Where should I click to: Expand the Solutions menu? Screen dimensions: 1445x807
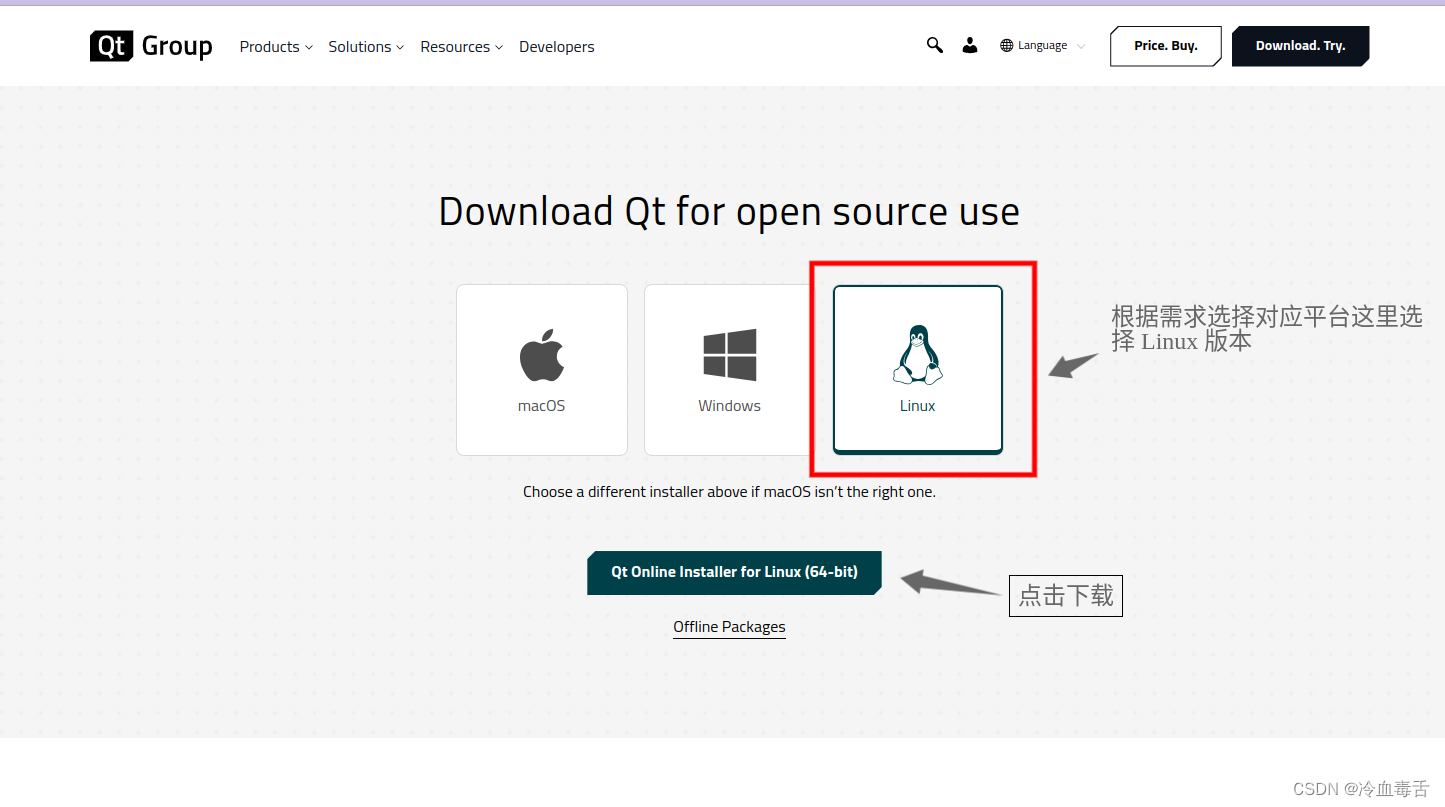pyautogui.click(x=366, y=47)
